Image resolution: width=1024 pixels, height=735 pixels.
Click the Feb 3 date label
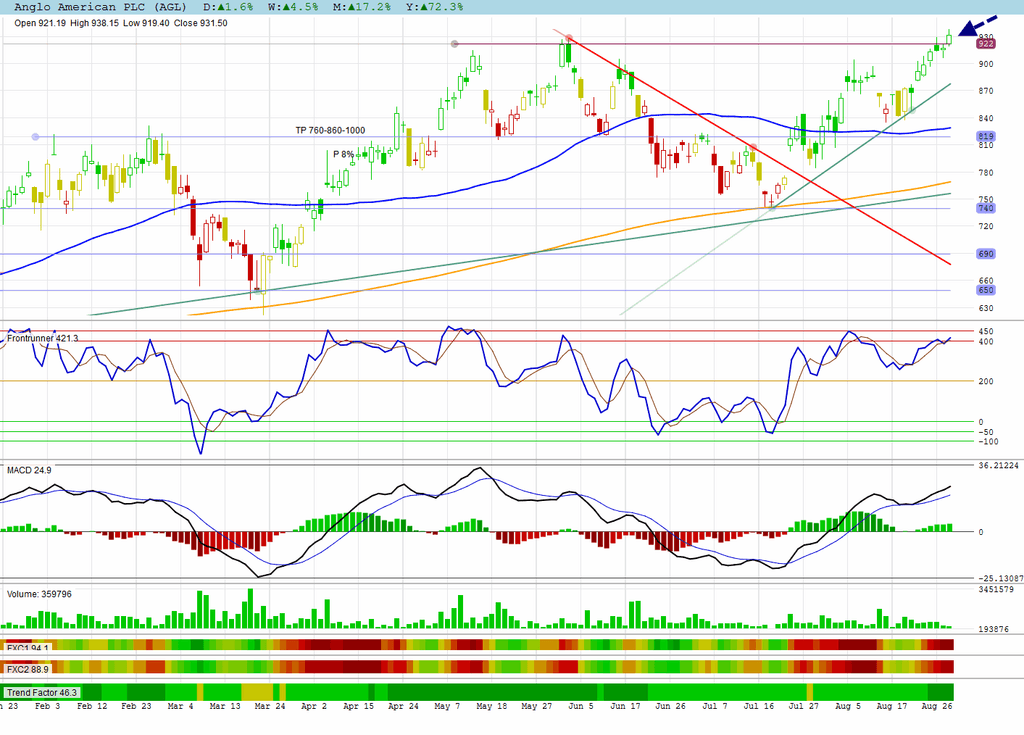(47, 706)
